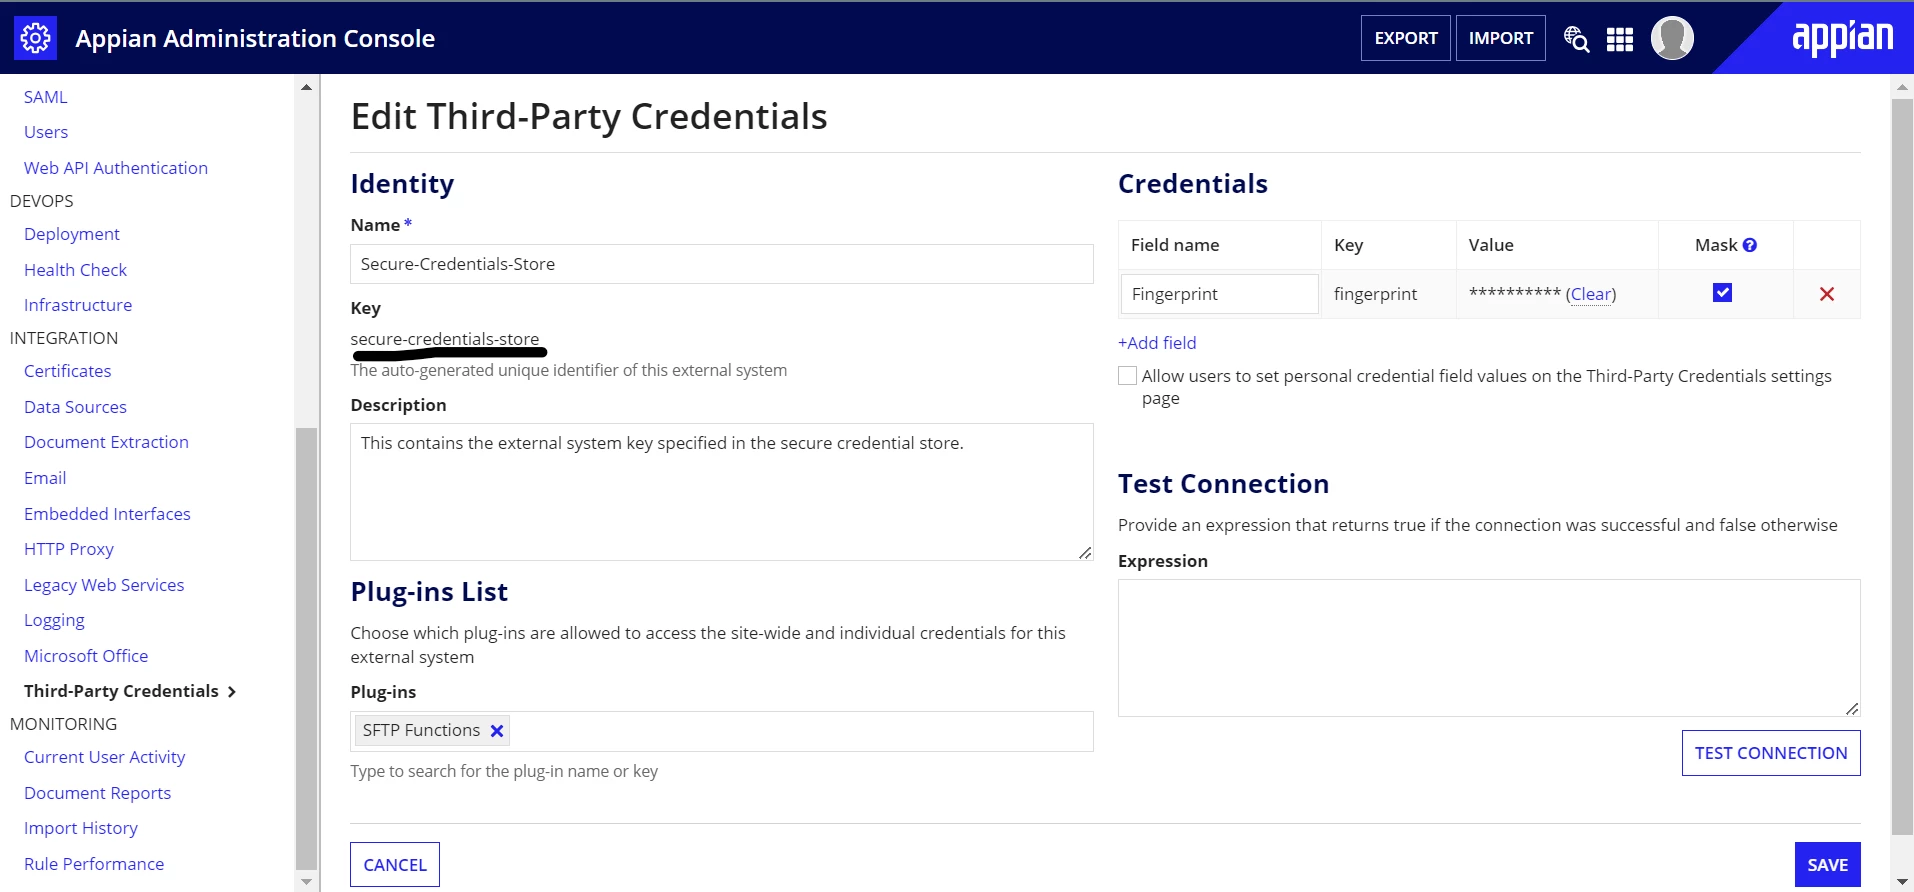This screenshot has height=892, width=1914.
Task: Navigate to Data Sources
Action: tap(76, 407)
